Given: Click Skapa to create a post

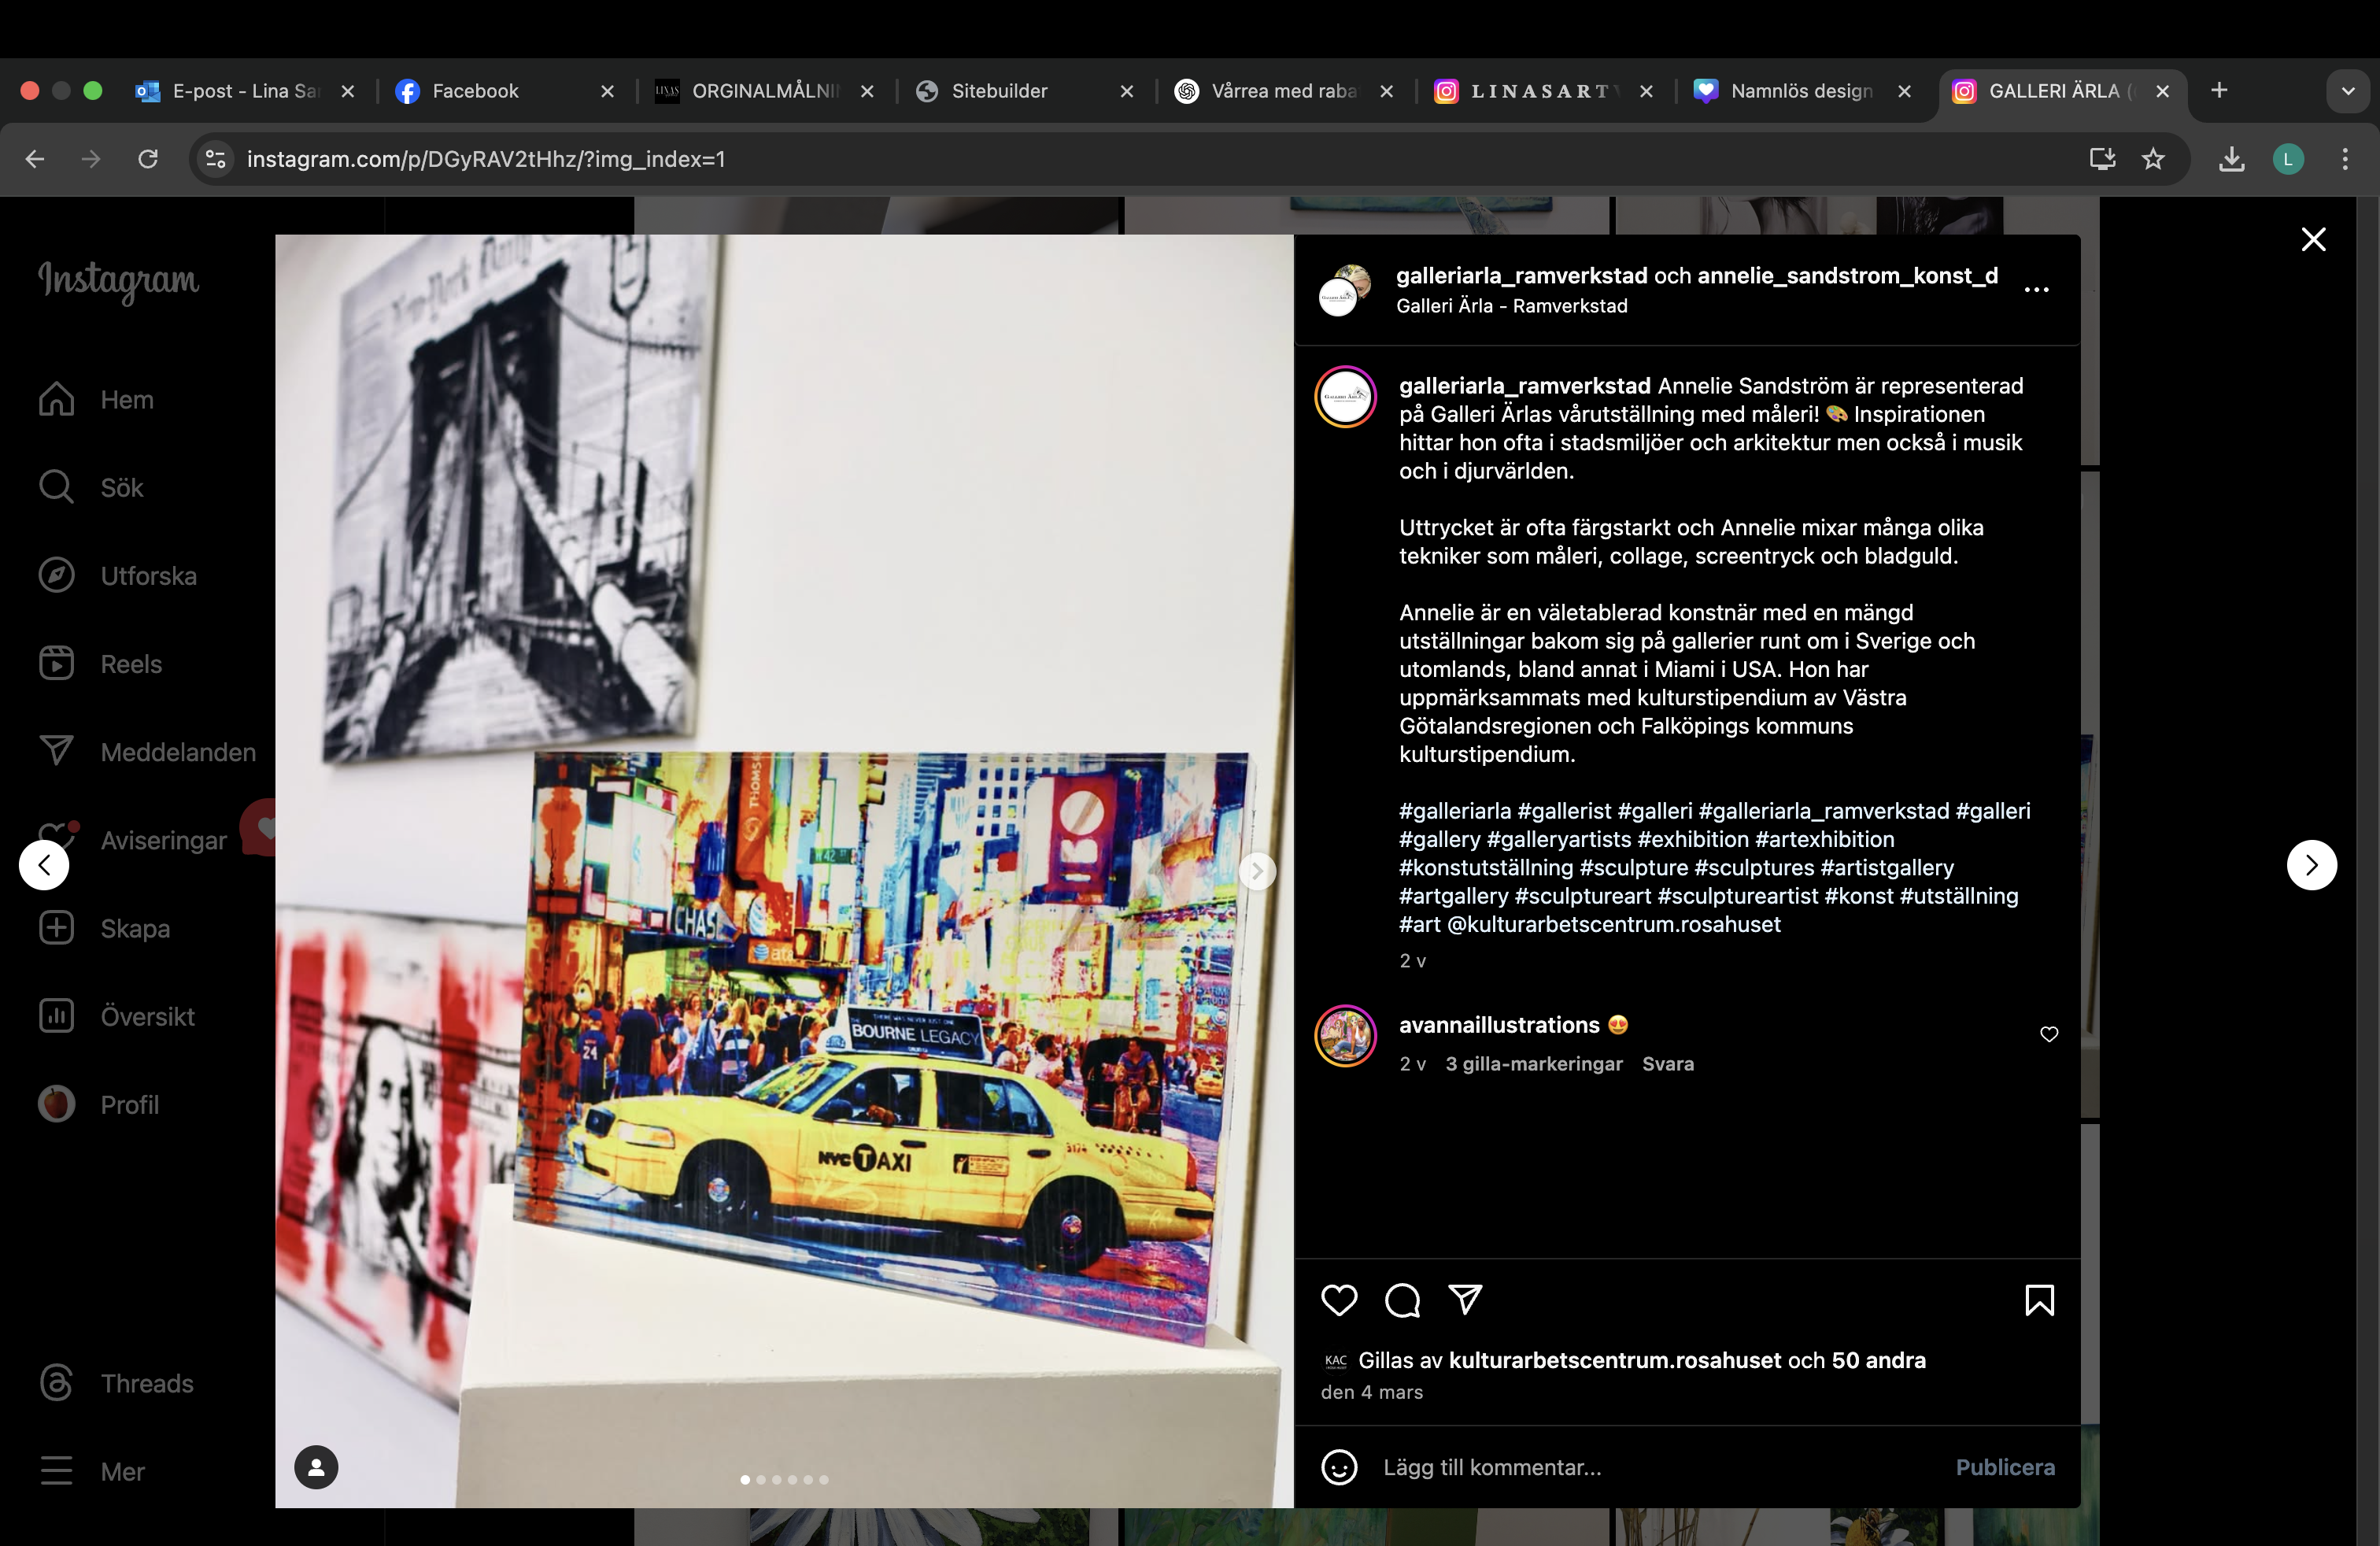Looking at the screenshot, I should [x=104, y=928].
